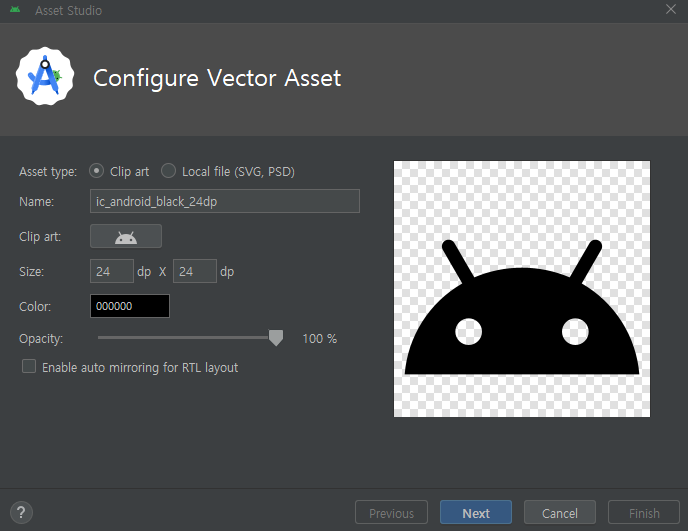Image resolution: width=688 pixels, height=531 pixels.
Task: Click the Asset type label
Action: [x=48, y=172]
